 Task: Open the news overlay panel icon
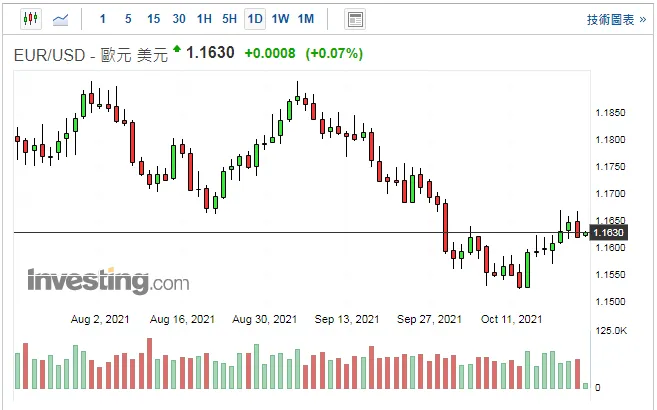(x=355, y=19)
